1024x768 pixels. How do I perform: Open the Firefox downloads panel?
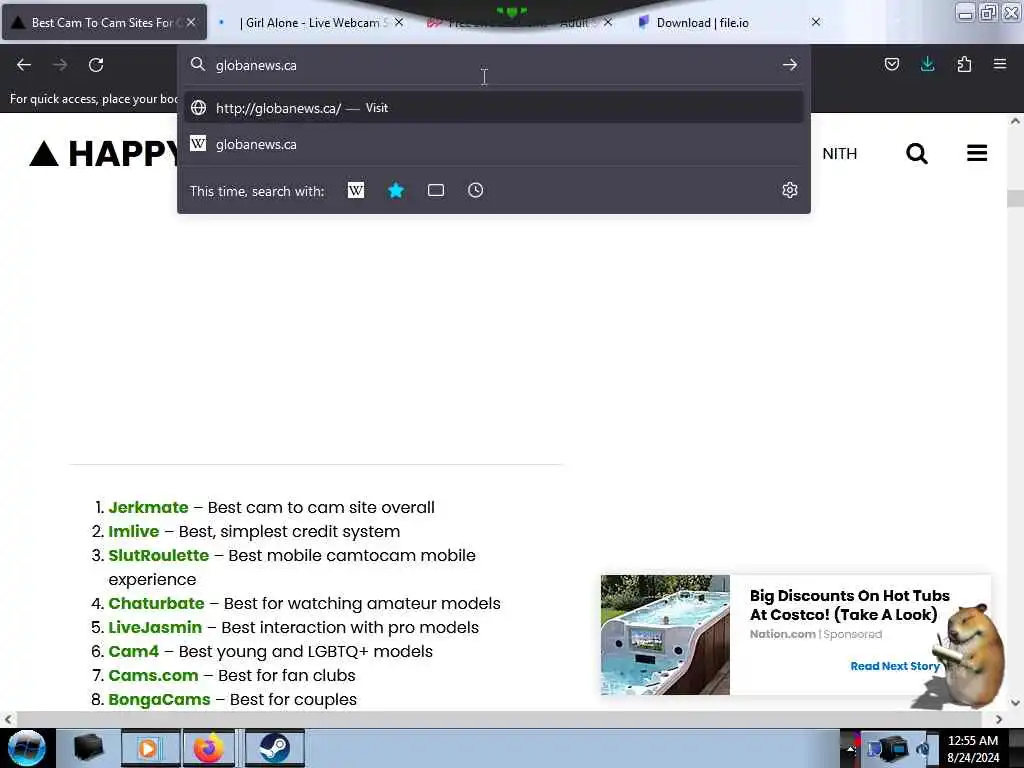pos(927,64)
